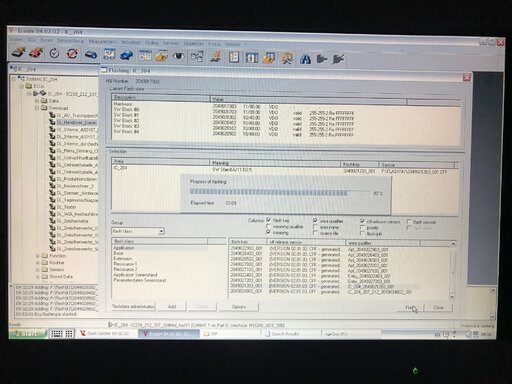Click the lightning flash icon in toolbar
Screen dimensions: 512x384
tap(216, 57)
